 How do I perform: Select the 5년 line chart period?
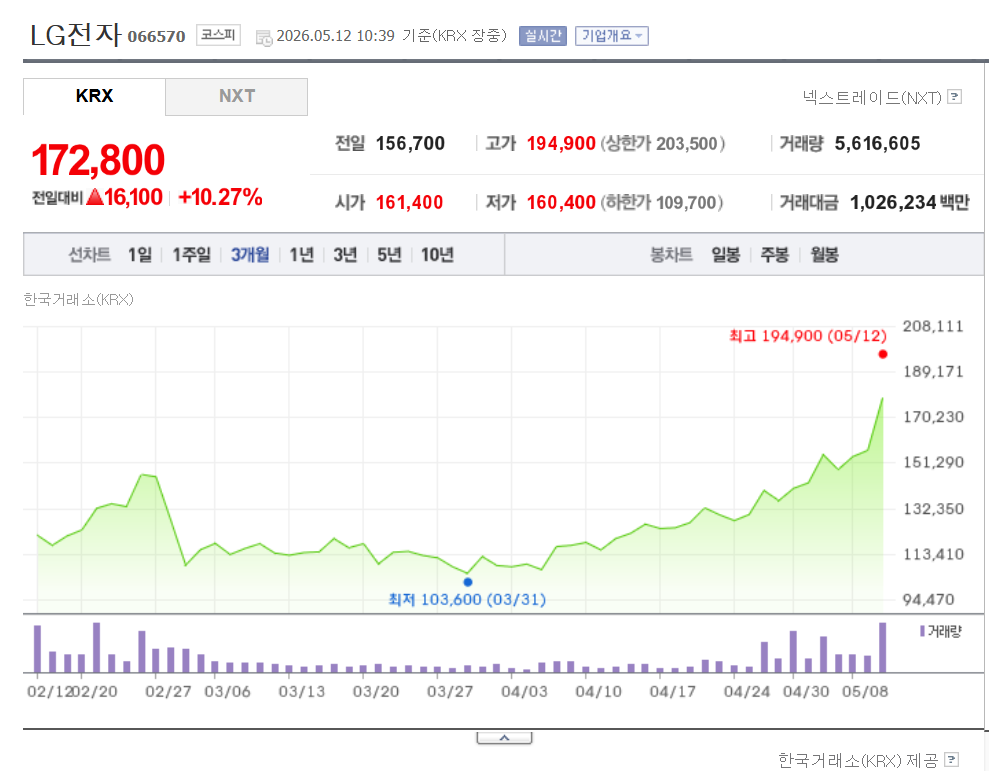(x=389, y=255)
